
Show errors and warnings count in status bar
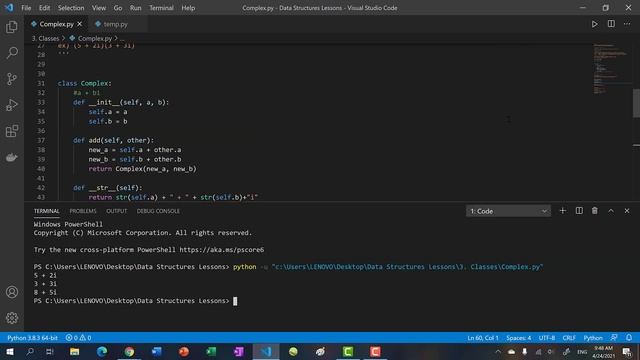(x=78, y=338)
